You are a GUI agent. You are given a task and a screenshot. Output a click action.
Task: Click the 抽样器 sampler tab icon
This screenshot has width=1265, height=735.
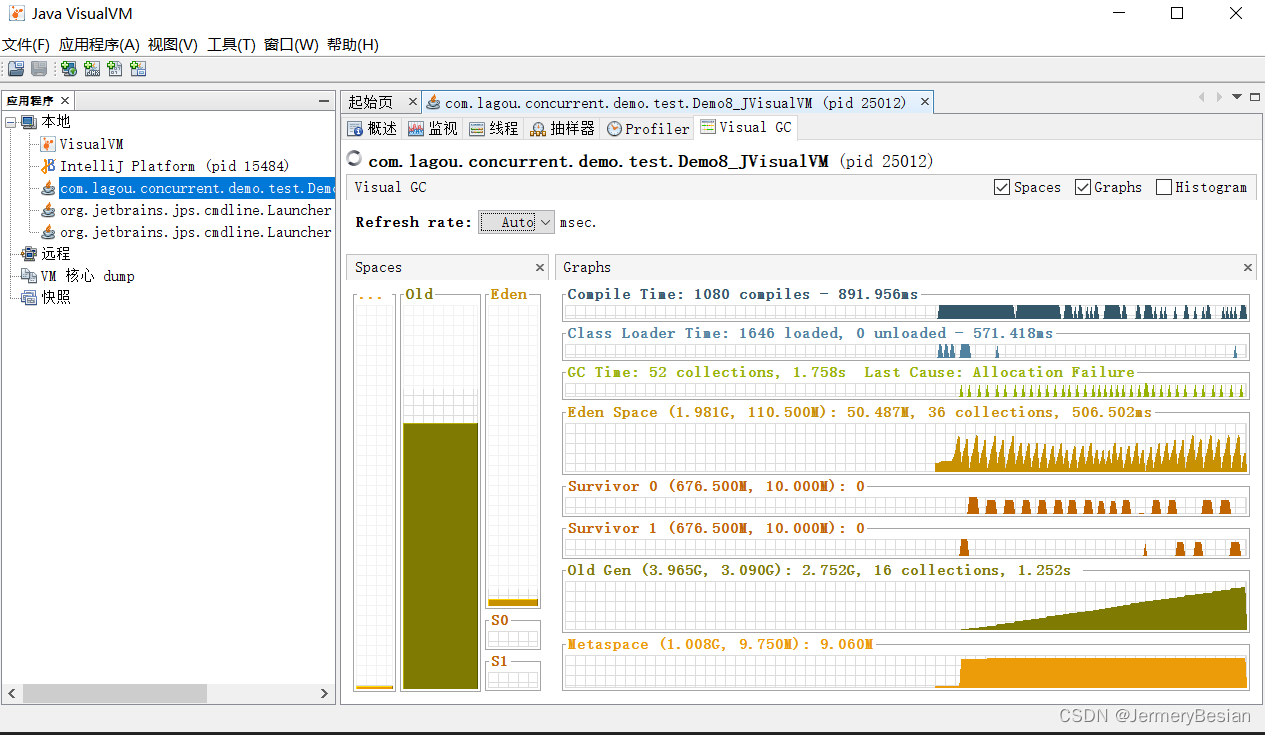click(538, 129)
